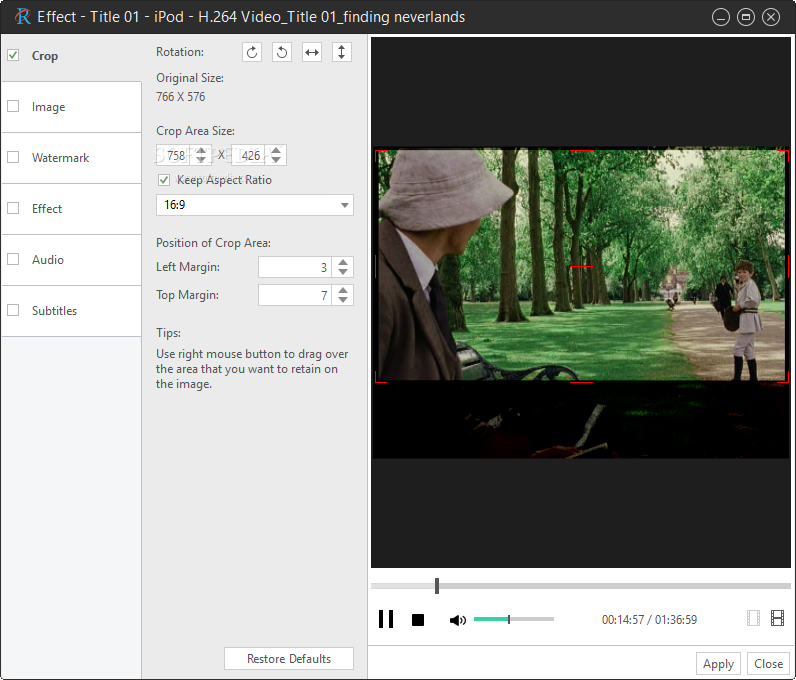The image size is (796, 680).
Task: Click the filmstrip preview mode icon
Action: [x=777, y=618]
